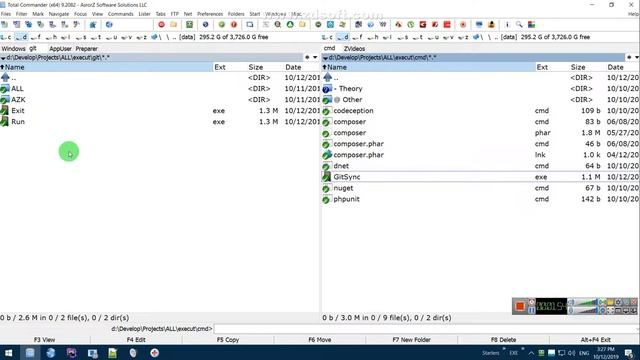
Task: Click the blue W toolbar icon
Action: click(x=383, y=24)
